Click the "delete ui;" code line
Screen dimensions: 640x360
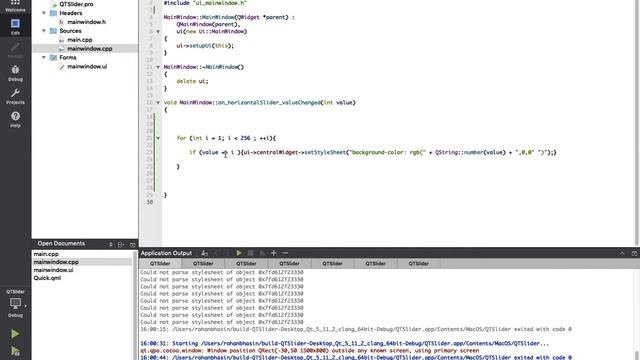coord(192,81)
